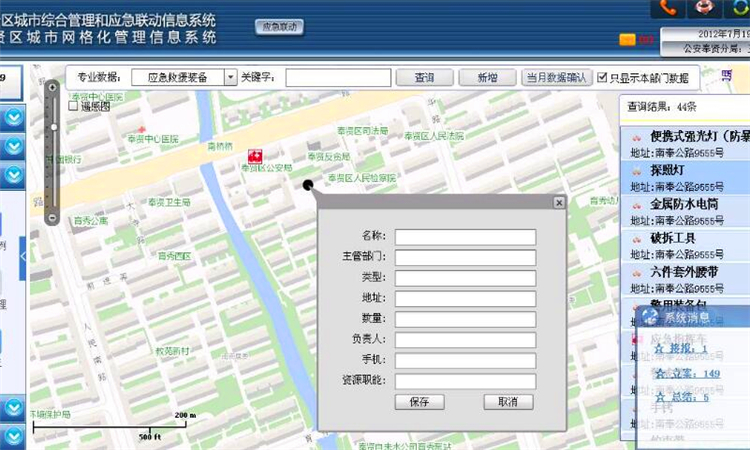Viewport: 750px width, 450px height.
Task: Click the map zoom-in plus button
Action: pyautogui.click(x=52, y=88)
